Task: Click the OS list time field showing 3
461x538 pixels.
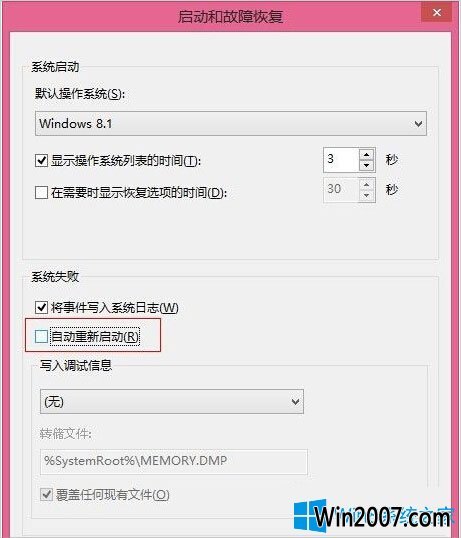Action: point(341,160)
